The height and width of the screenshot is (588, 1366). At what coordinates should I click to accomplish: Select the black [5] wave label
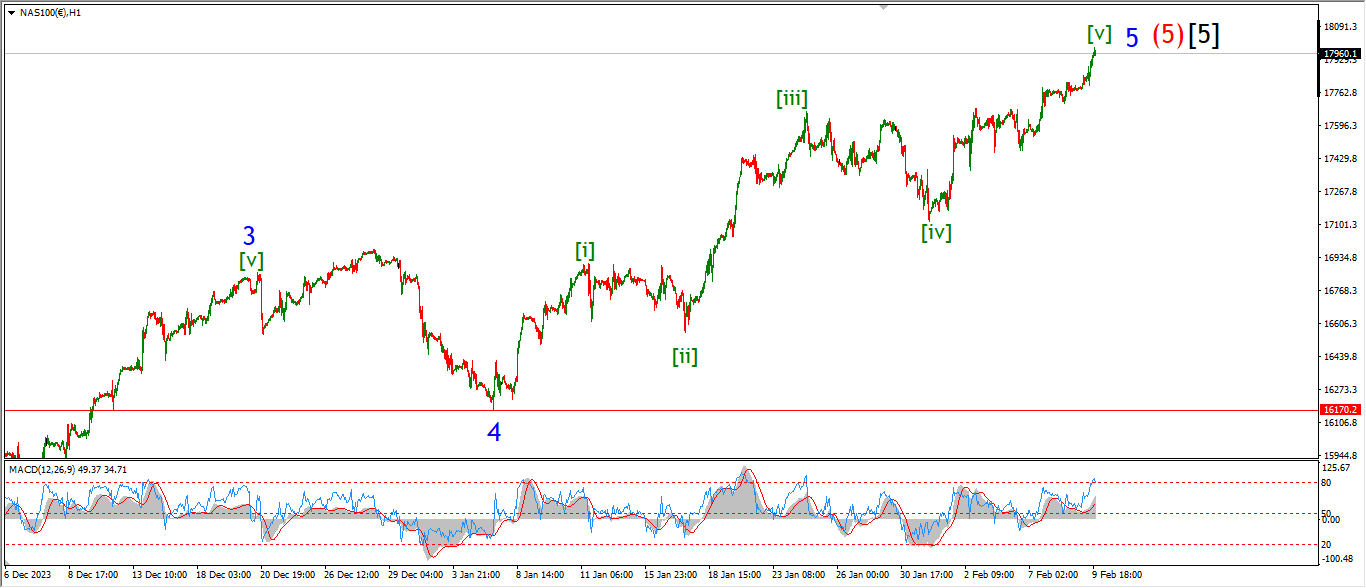pos(1204,35)
